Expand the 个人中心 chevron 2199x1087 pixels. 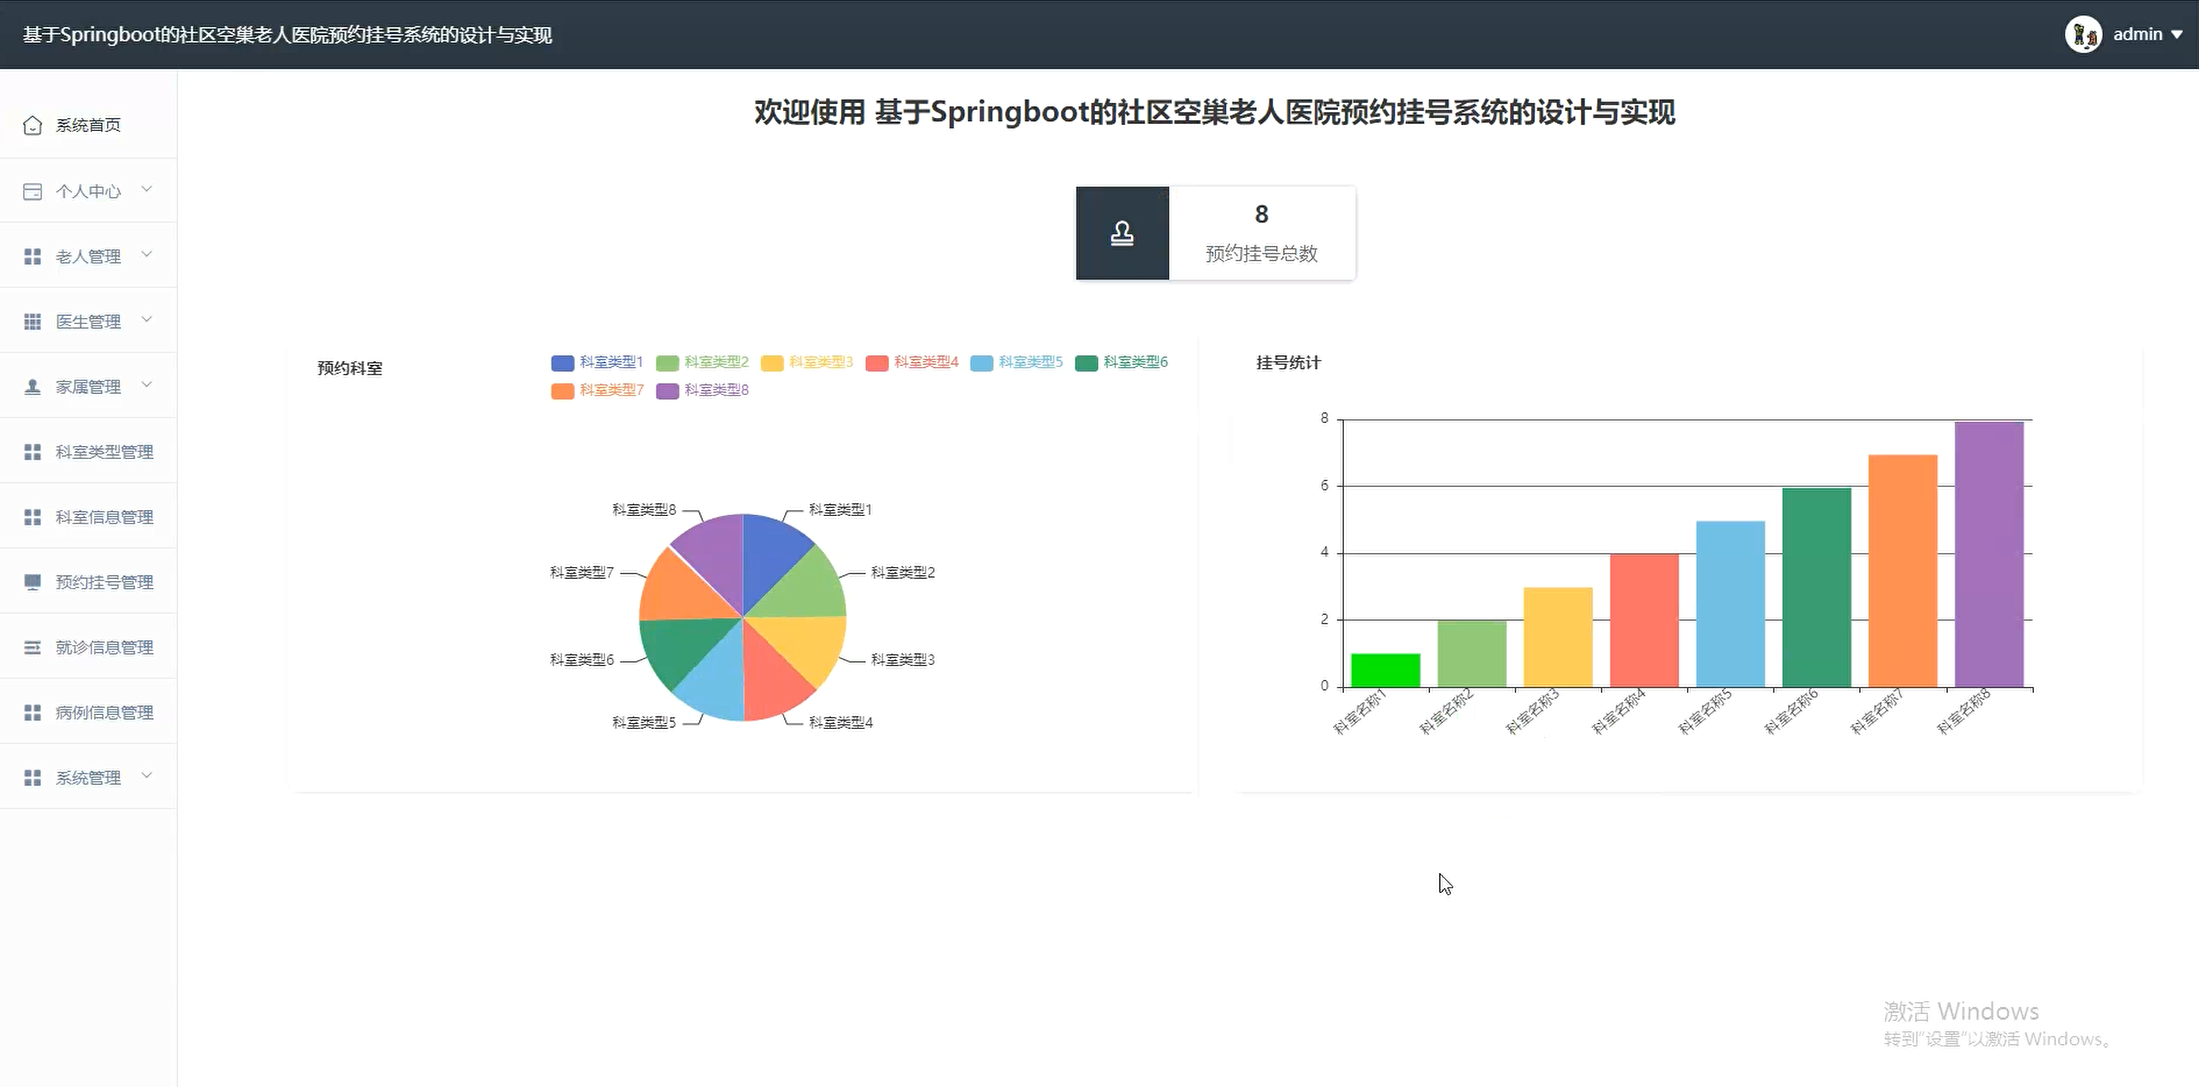click(147, 189)
